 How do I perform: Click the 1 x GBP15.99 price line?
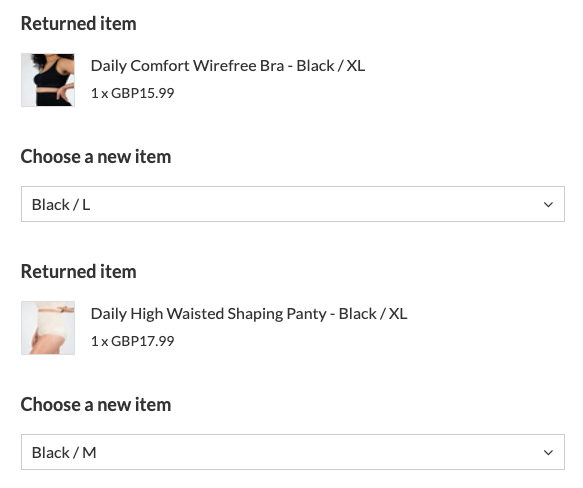132,93
